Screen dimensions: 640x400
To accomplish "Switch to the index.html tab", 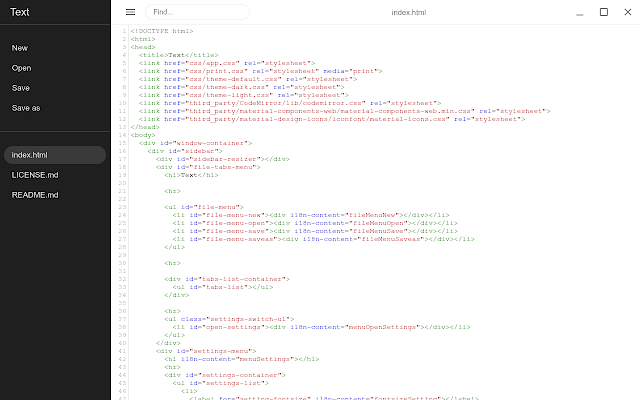I will (55, 155).
